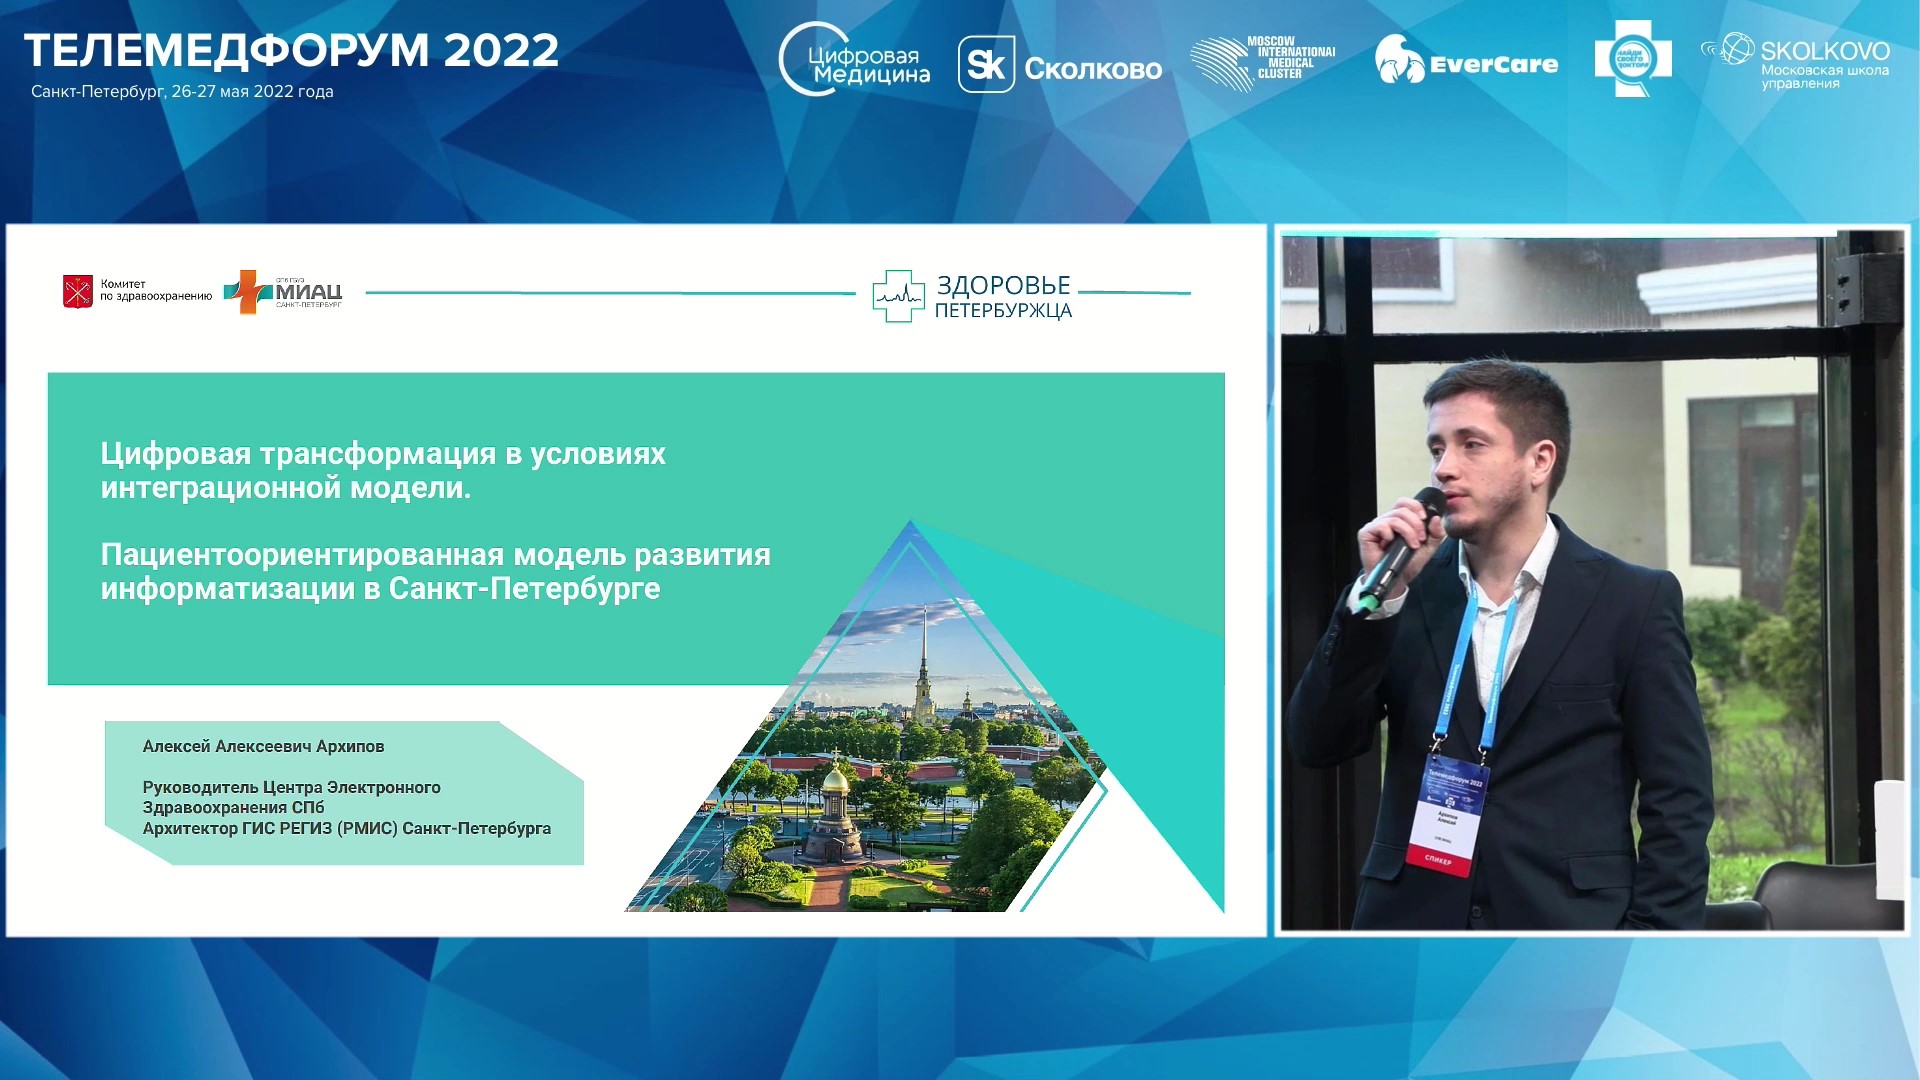The height and width of the screenshot is (1080, 1920).
Task: Click the Пациентоориентированная модель развития heading
Action: pos(435,571)
